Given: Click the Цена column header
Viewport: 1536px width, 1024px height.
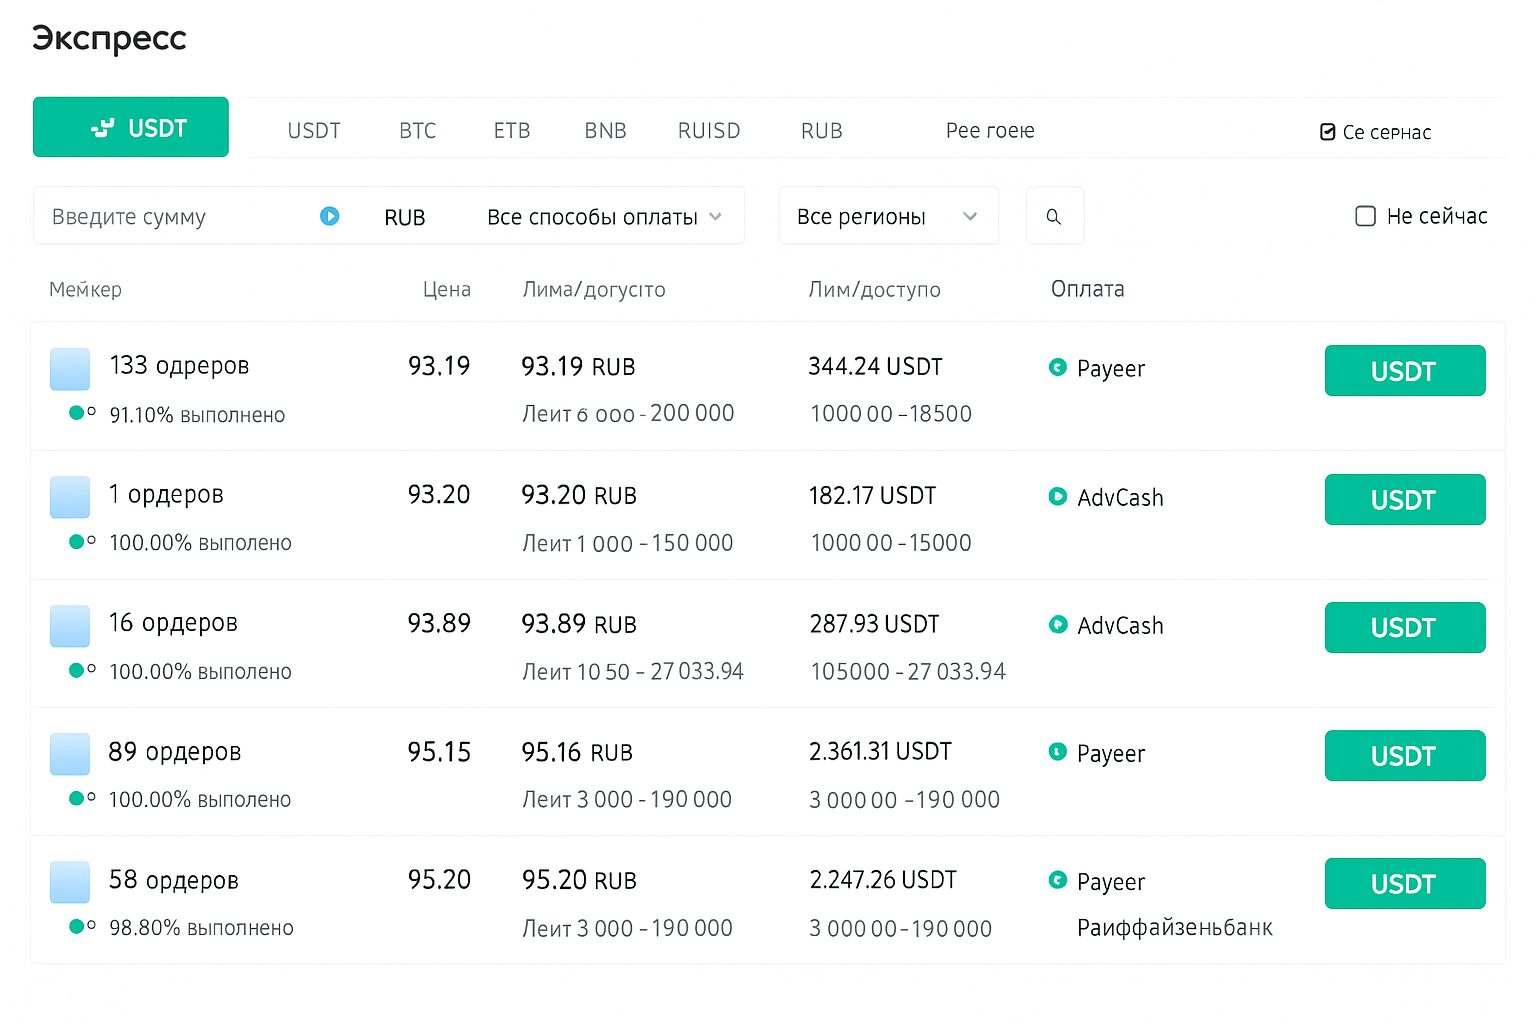Looking at the screenshot, I should 446,289.
